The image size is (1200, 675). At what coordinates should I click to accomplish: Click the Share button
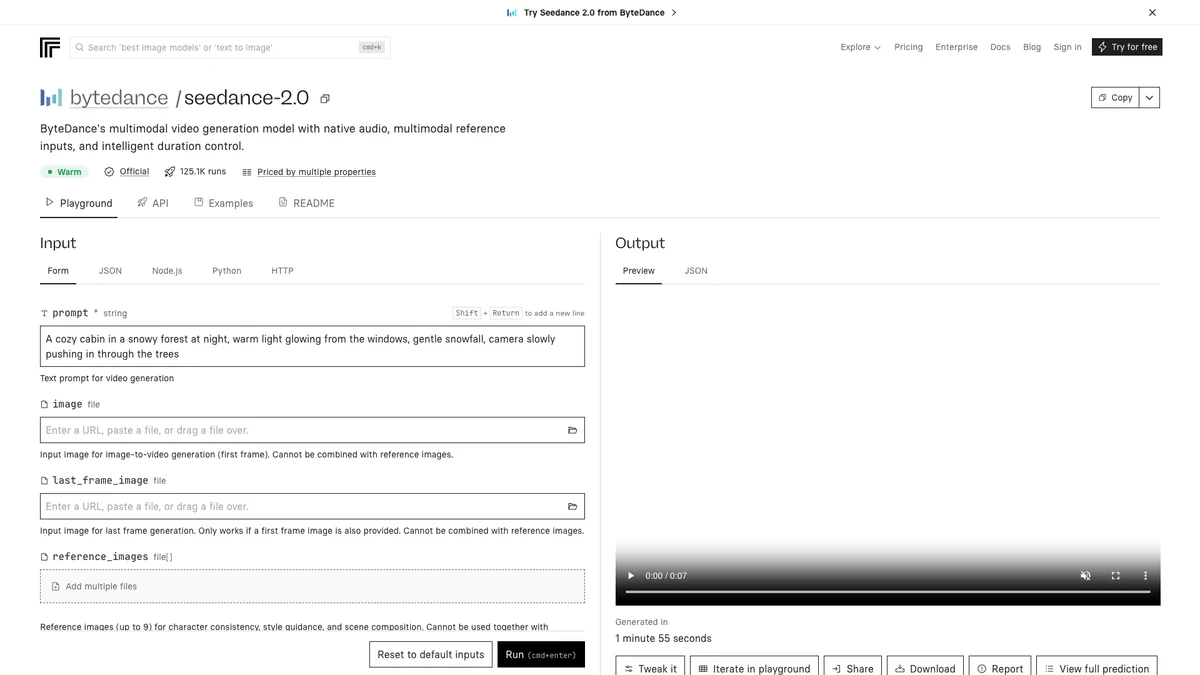[853, 668]
